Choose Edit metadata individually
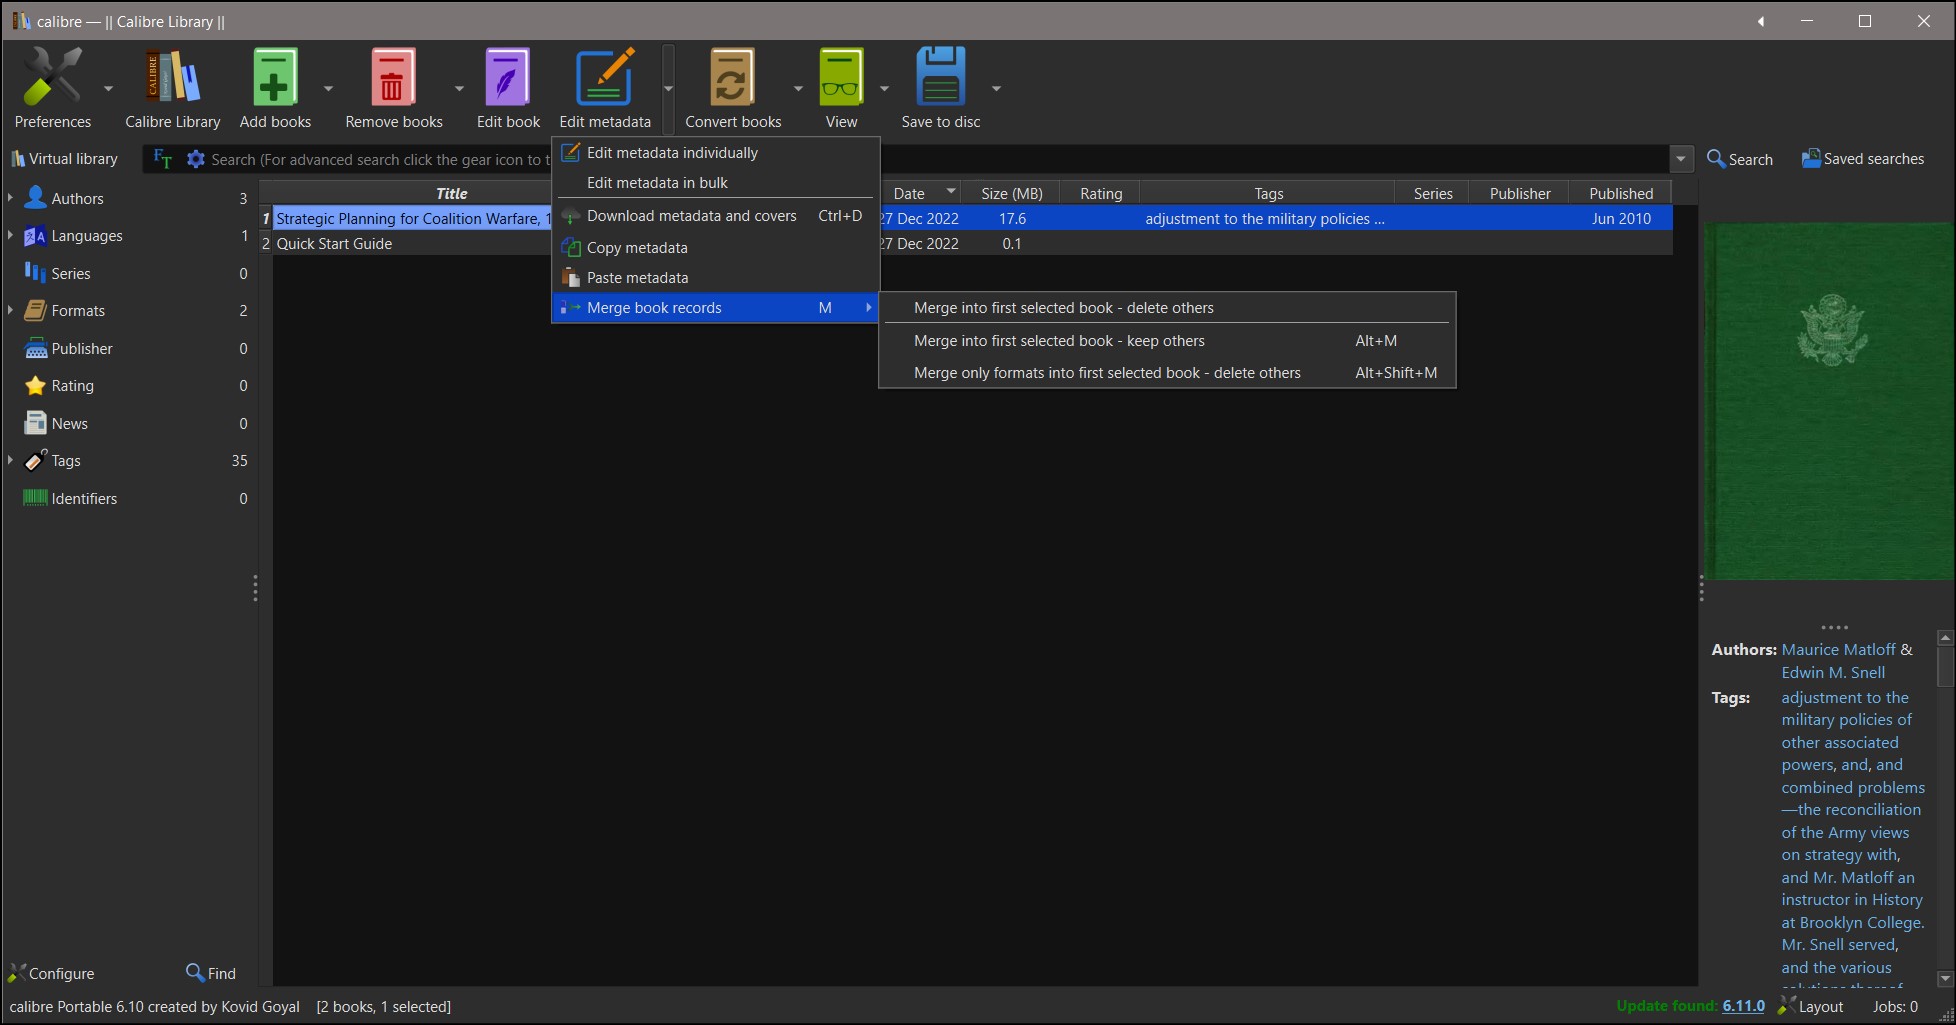Viewport: 1956px width, 1025px height. 716,153
